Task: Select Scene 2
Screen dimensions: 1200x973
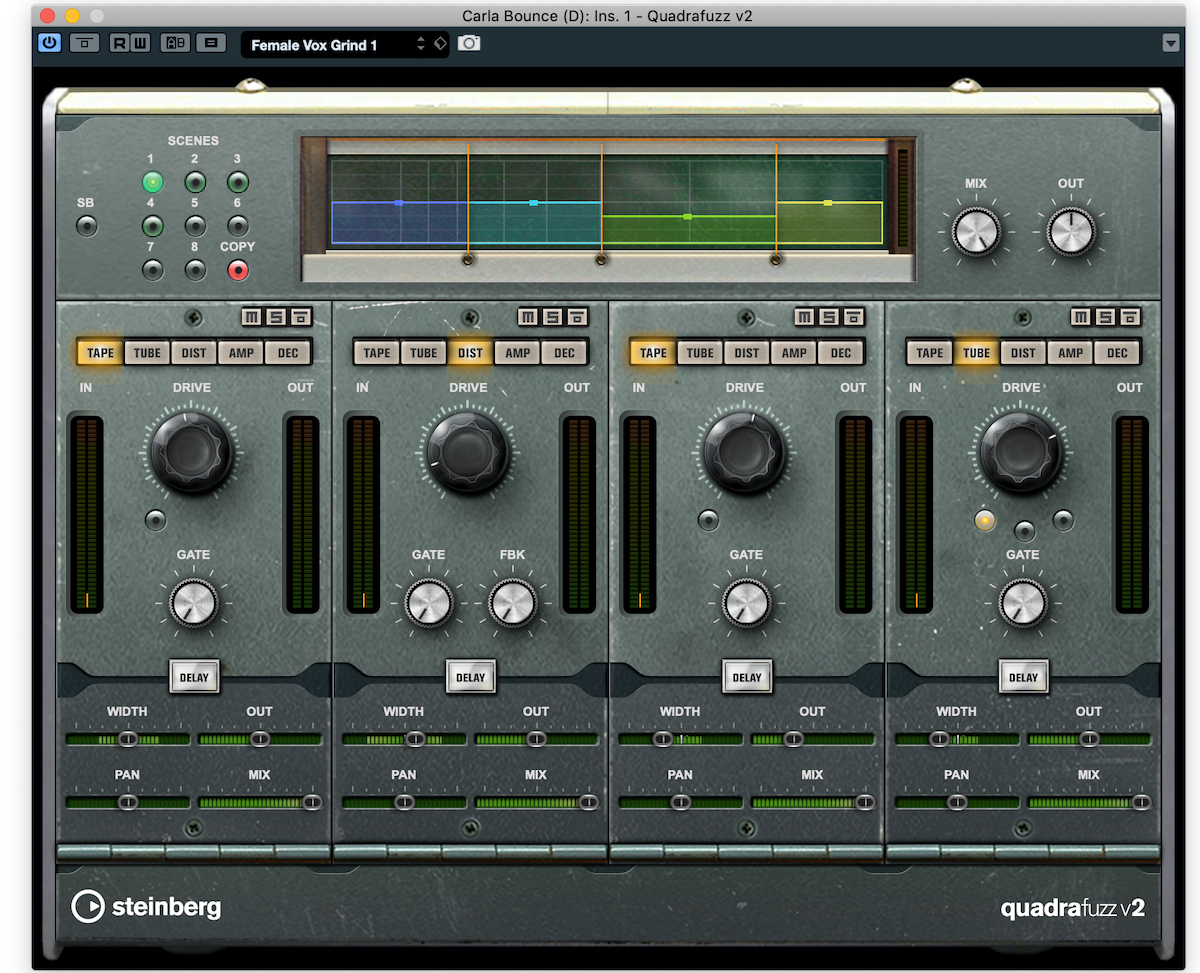Action: 195,182
